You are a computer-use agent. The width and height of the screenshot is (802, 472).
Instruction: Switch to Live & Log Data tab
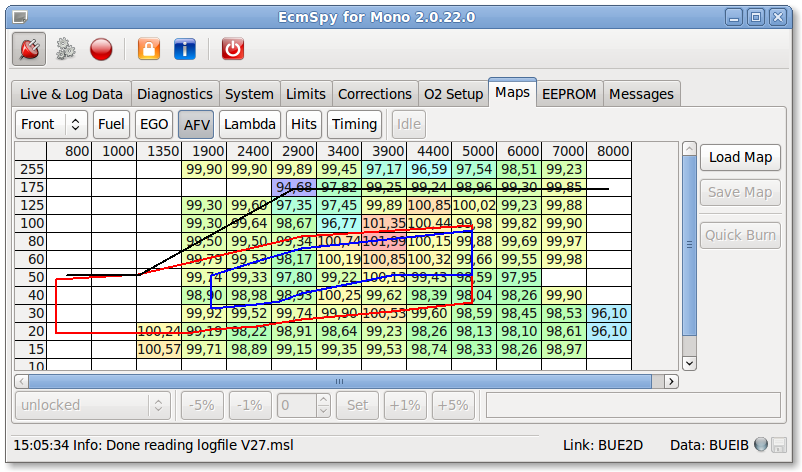71,94
